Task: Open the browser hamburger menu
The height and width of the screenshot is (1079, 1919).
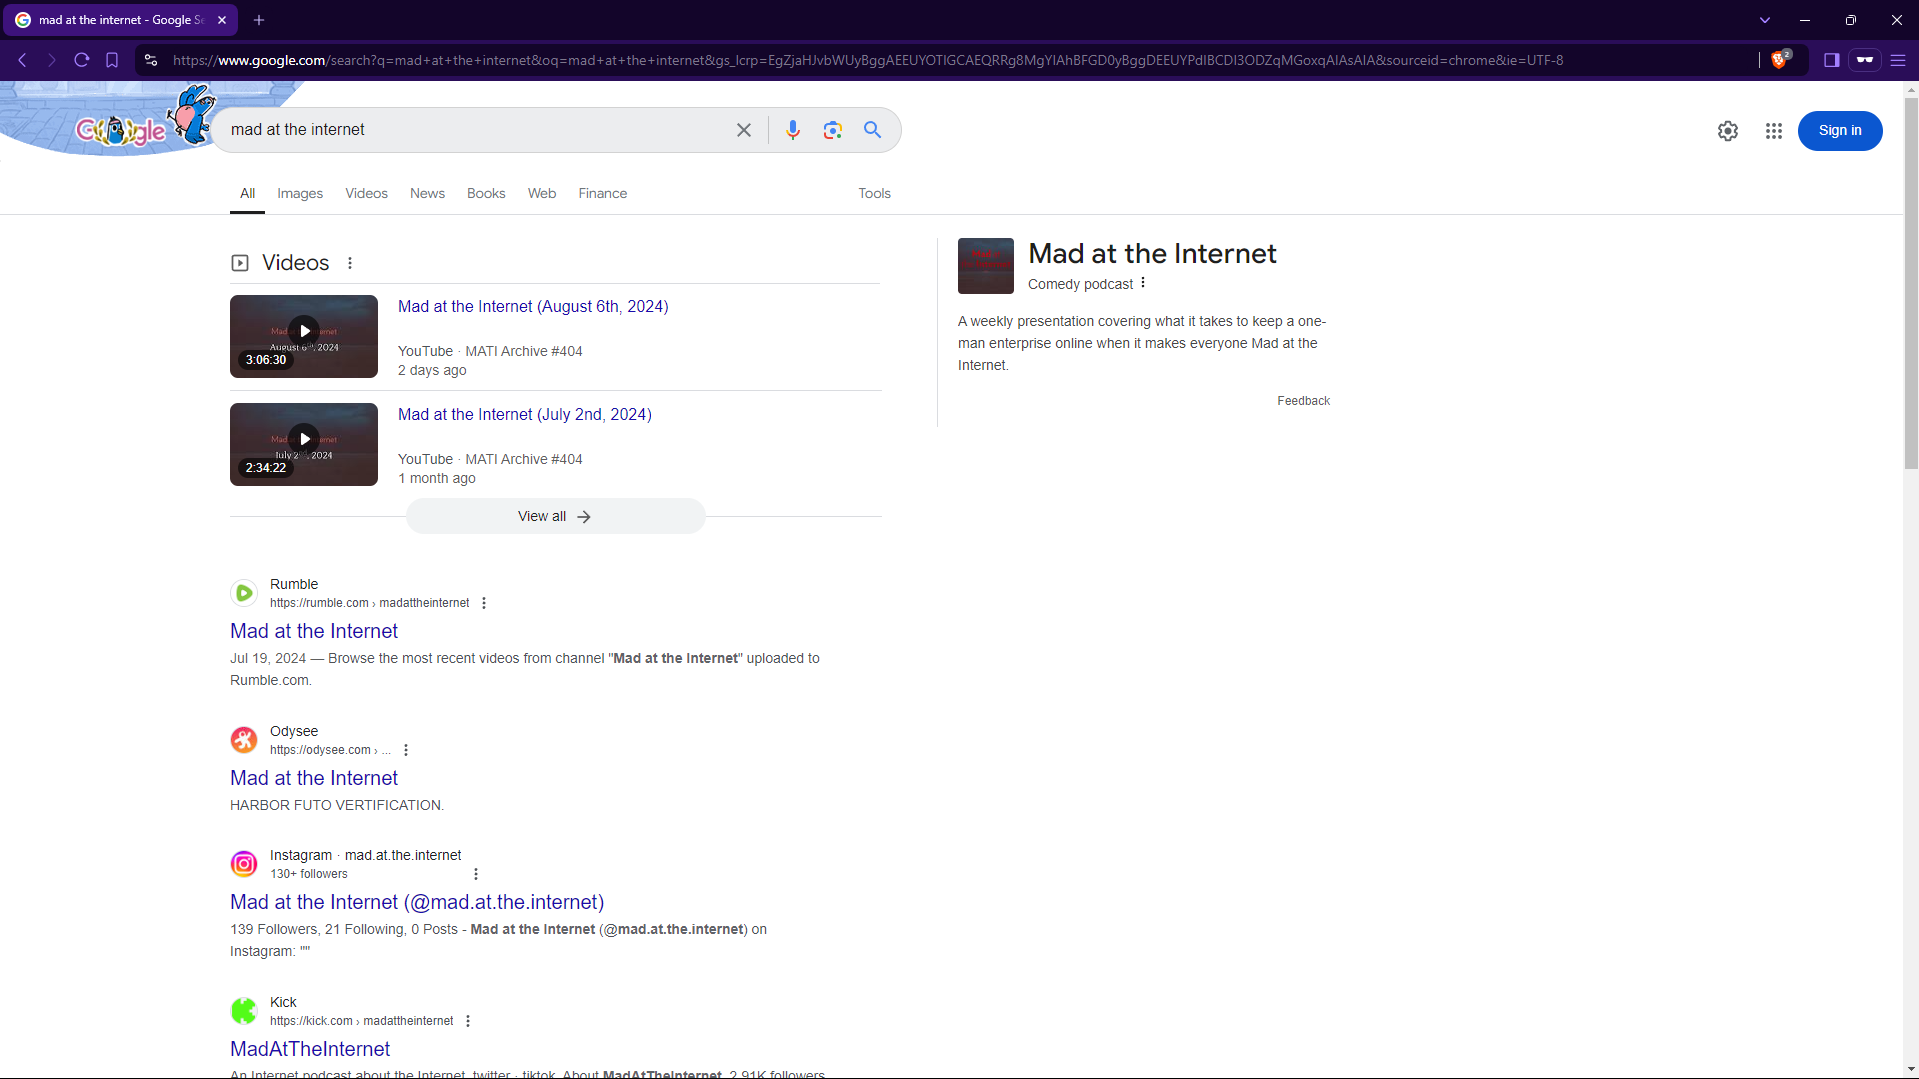Action: (x=1898, y=60)
